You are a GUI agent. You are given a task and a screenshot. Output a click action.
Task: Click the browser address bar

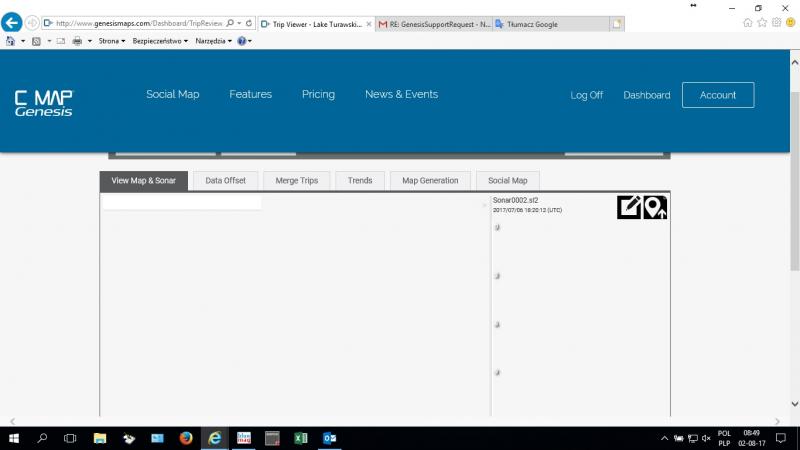point(138,22)
